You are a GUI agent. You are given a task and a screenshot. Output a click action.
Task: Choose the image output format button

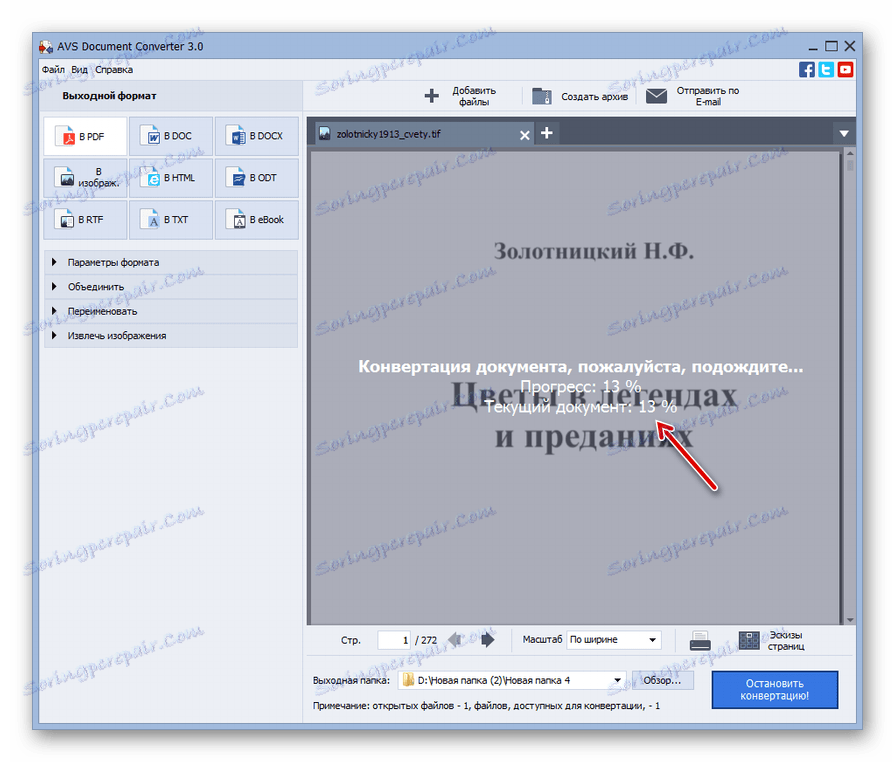coord(85,178)
